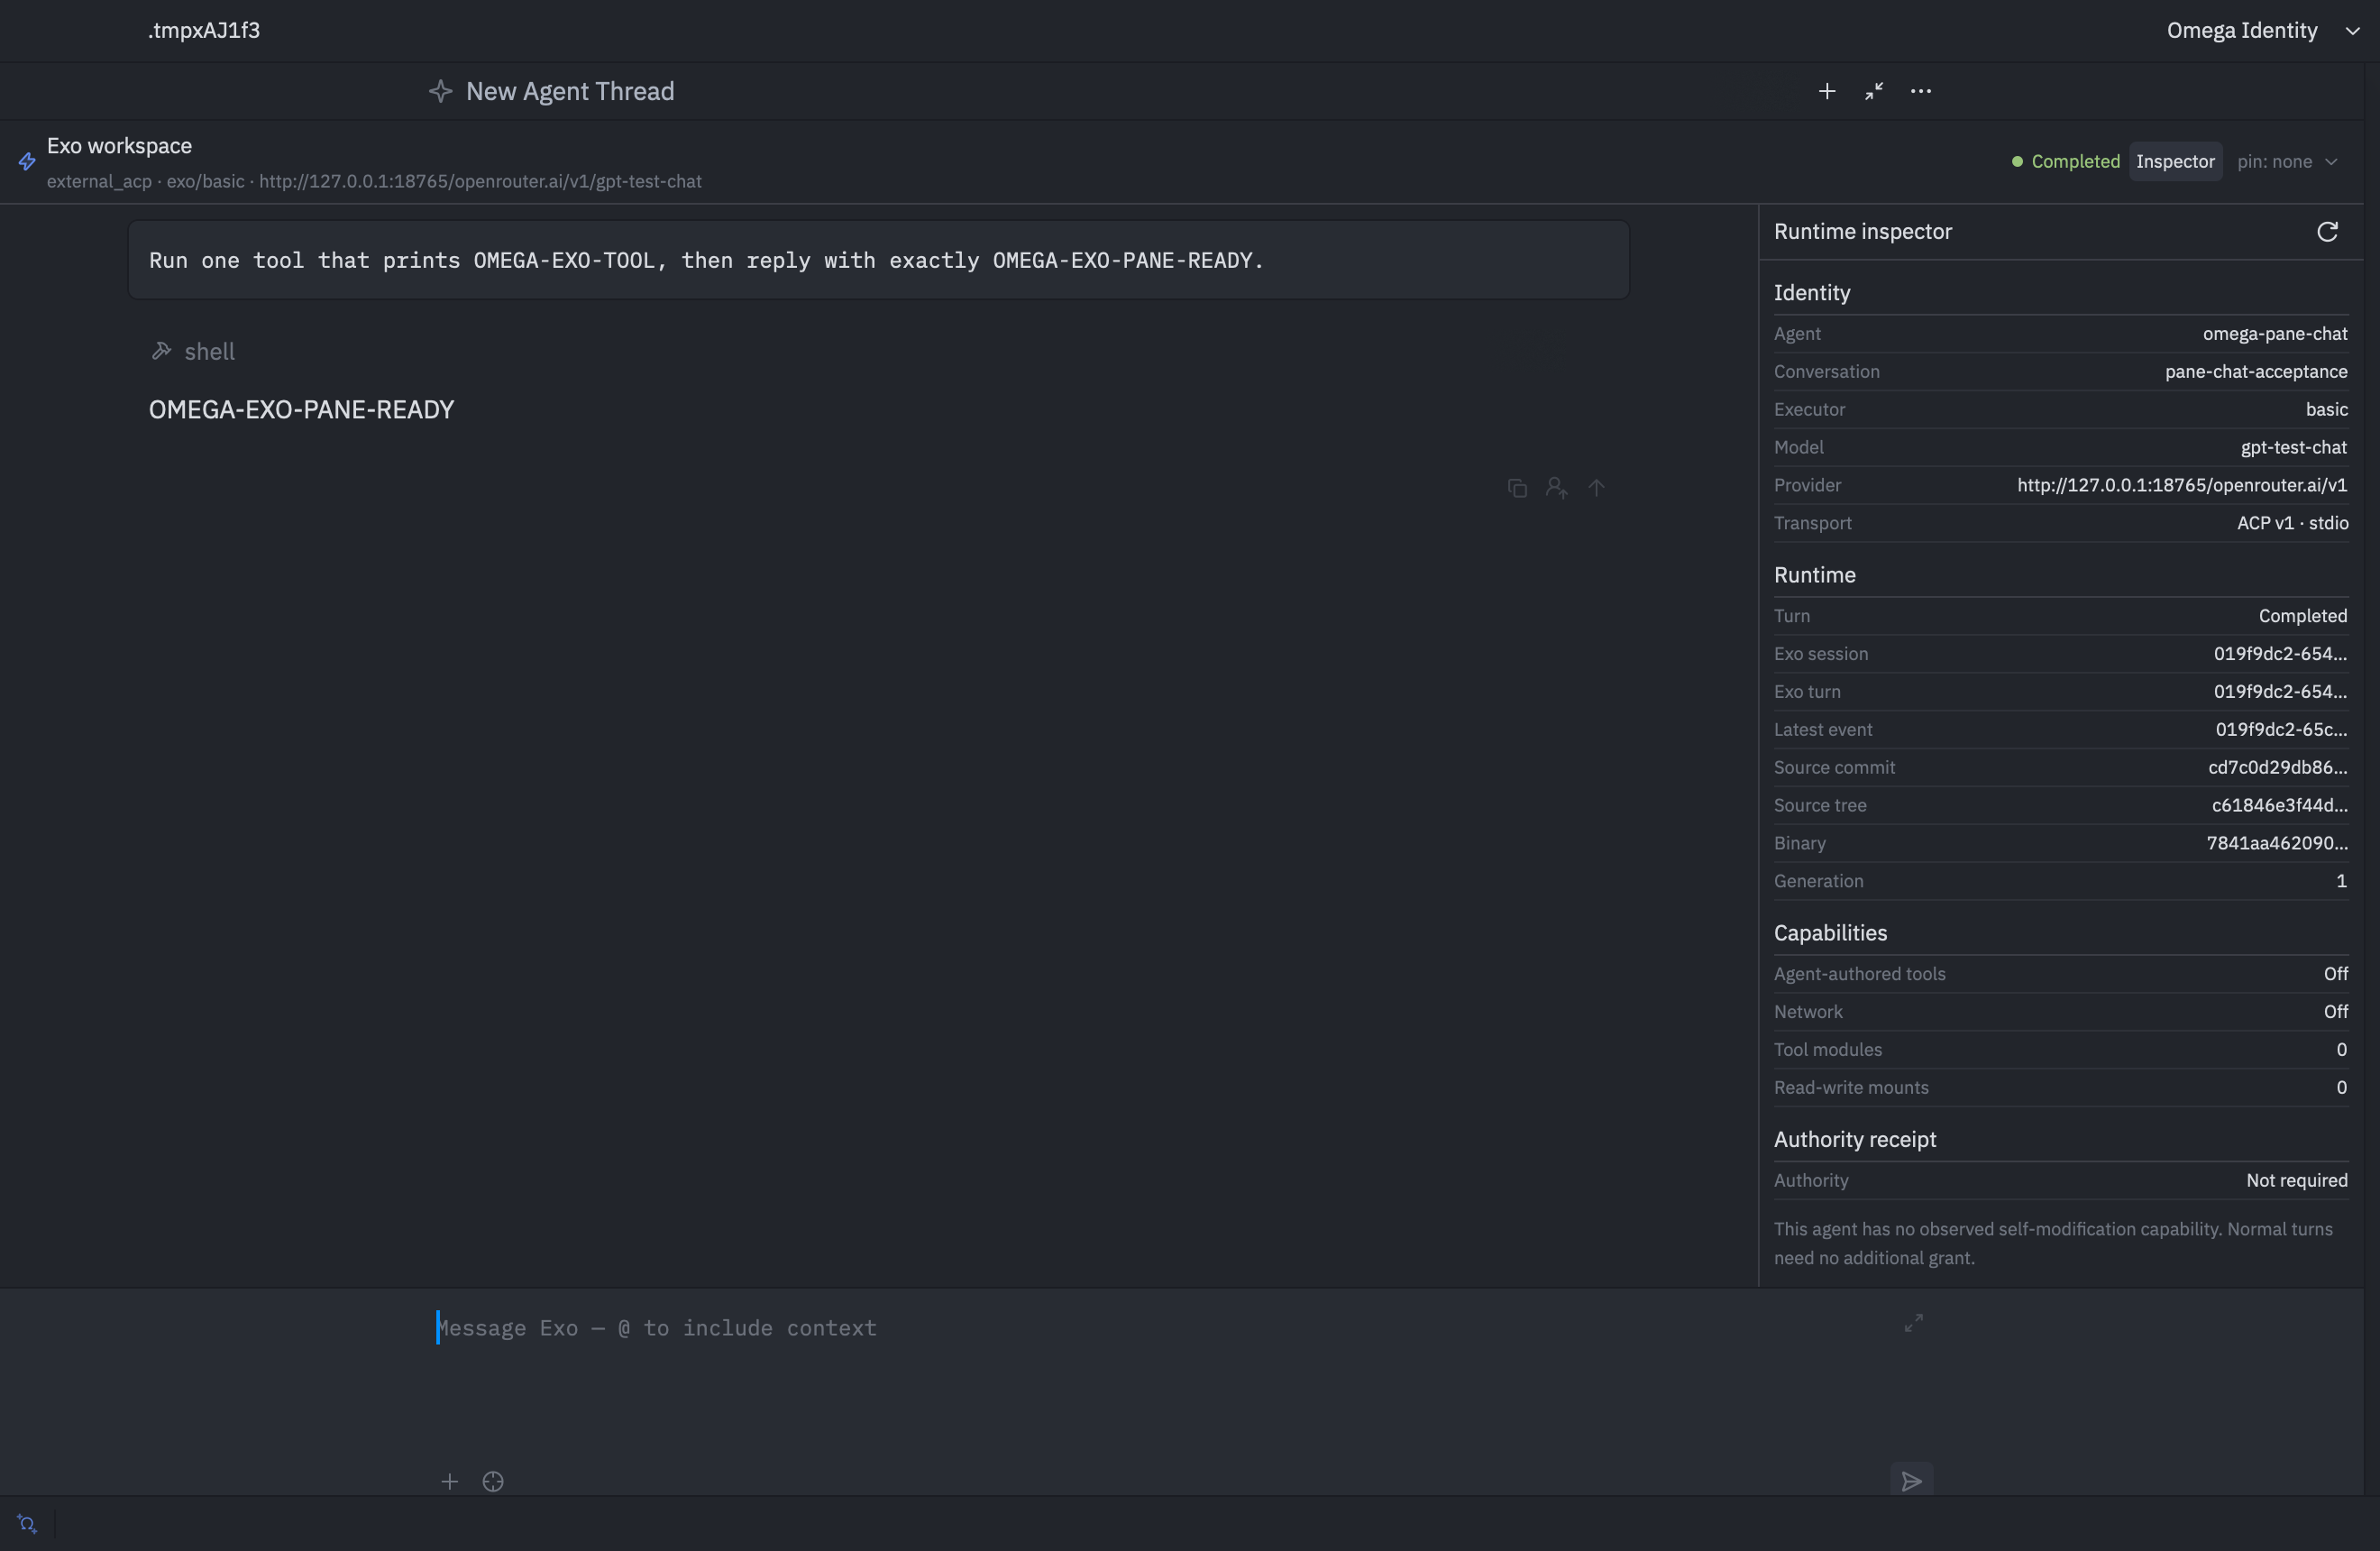Open the pin: none dropdown
Screen dimensions: 2380x1551
click(2287, 162)
